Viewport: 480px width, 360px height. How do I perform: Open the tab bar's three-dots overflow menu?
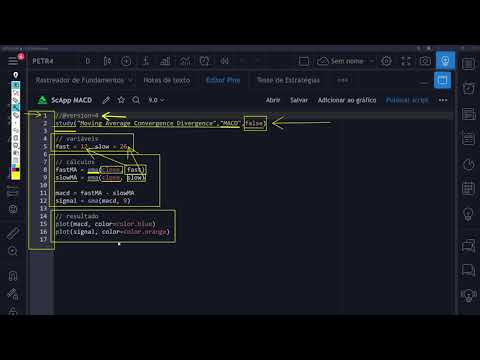coord(343,80)
